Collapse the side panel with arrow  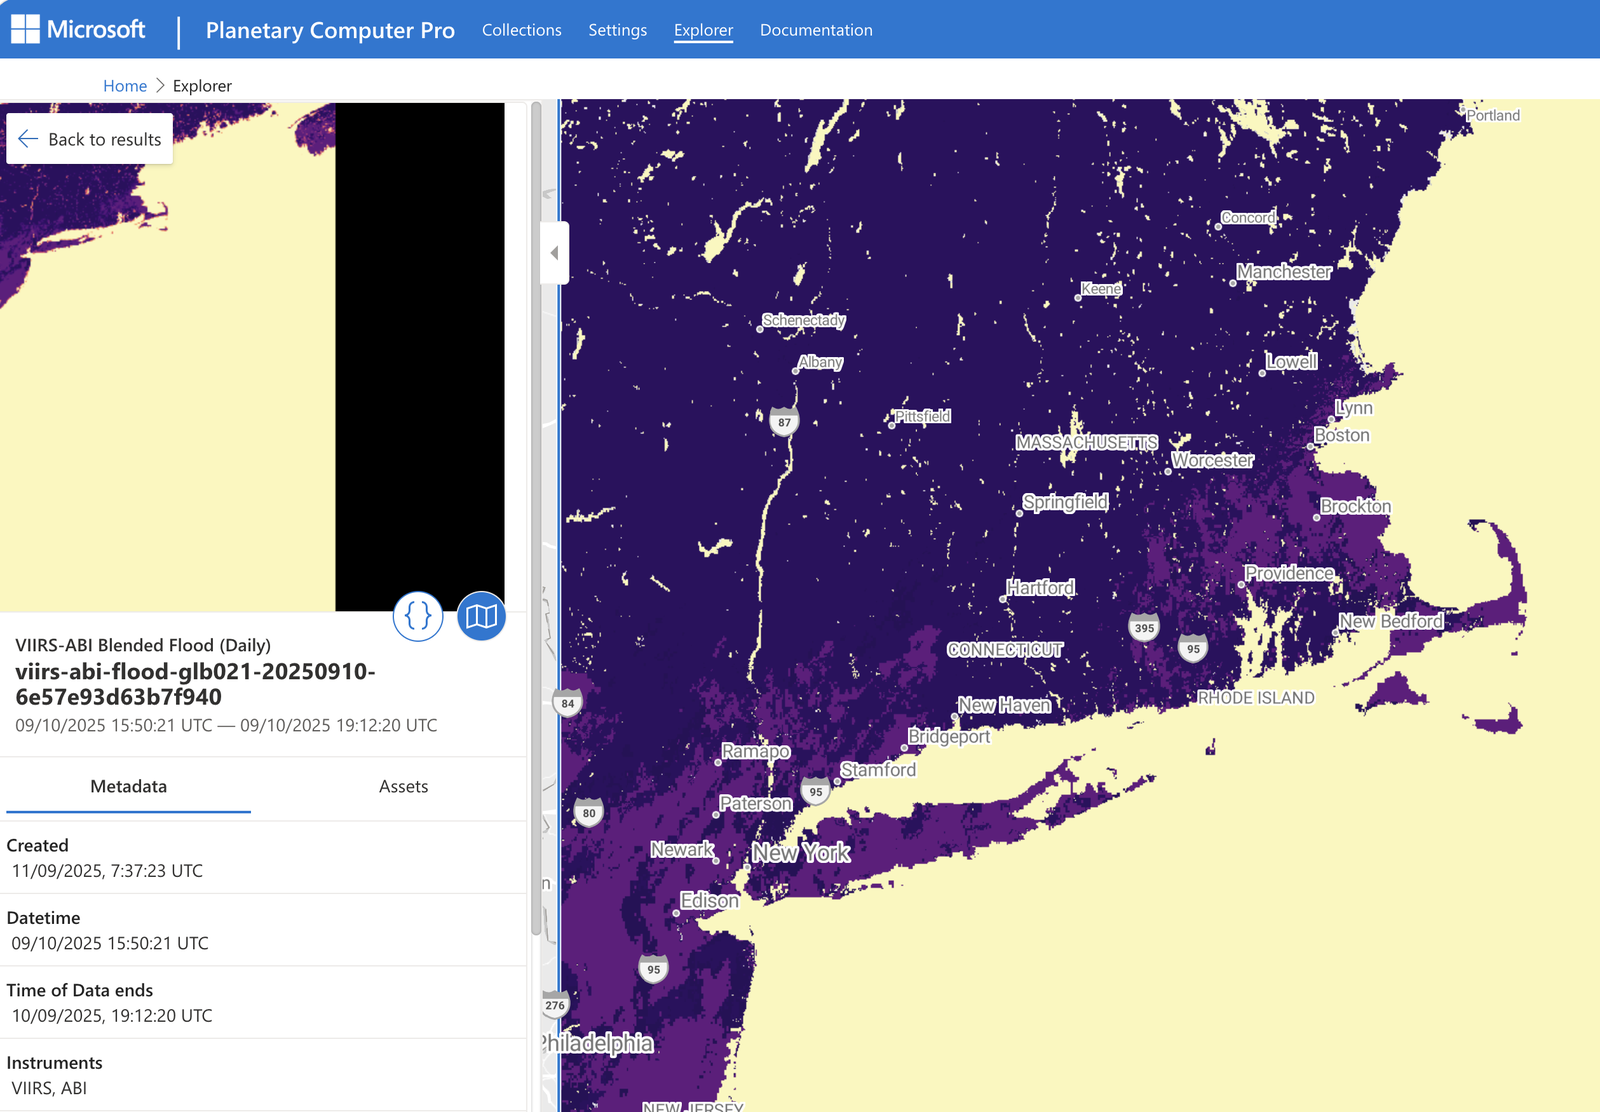[x=554, y=253]
